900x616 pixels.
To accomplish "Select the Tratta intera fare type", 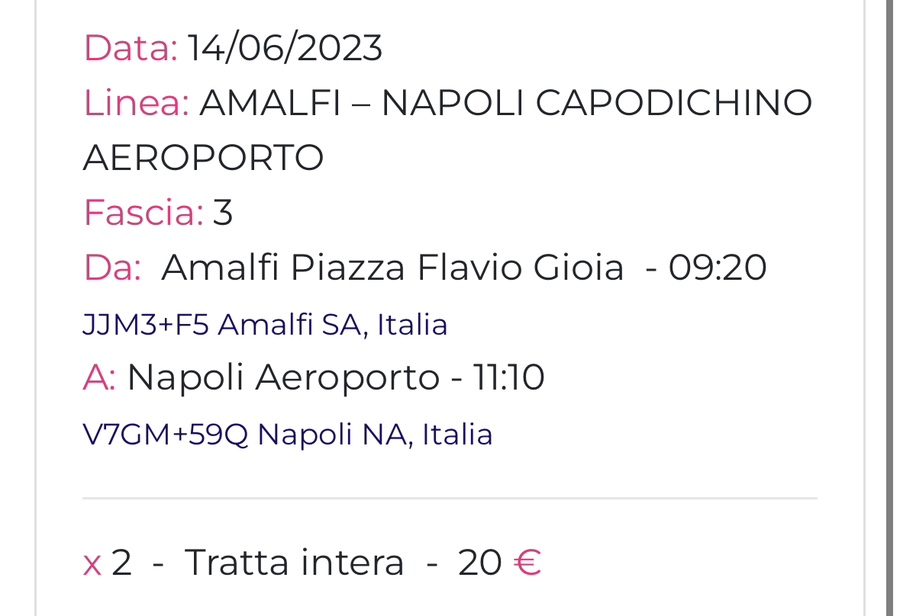I will (294, 562).
